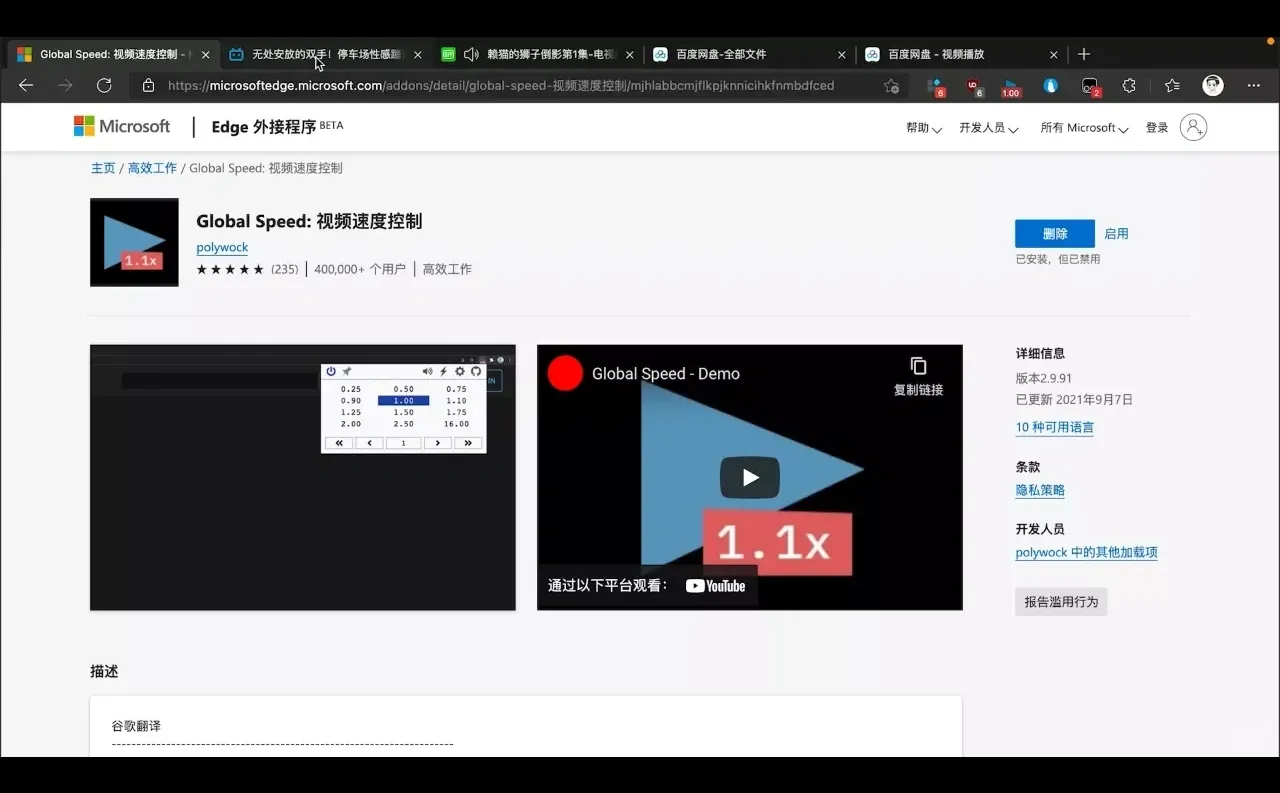Screen dimensions: 1280x793
Task: Click the 删除 button to remove the extension
Action: (x=1054, y=232)
